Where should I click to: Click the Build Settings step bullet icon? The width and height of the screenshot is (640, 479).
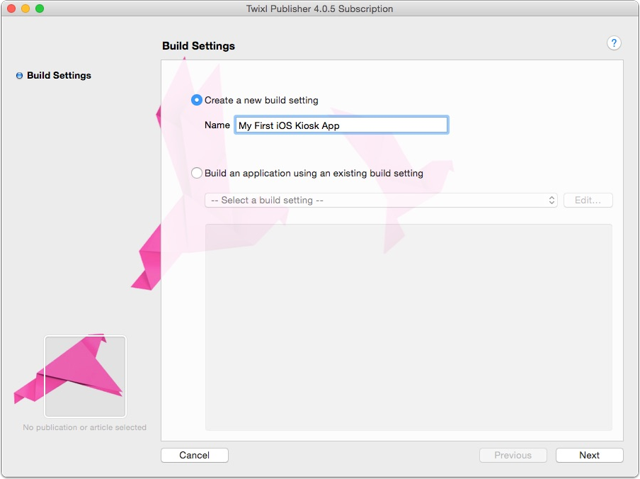(19, 75)
